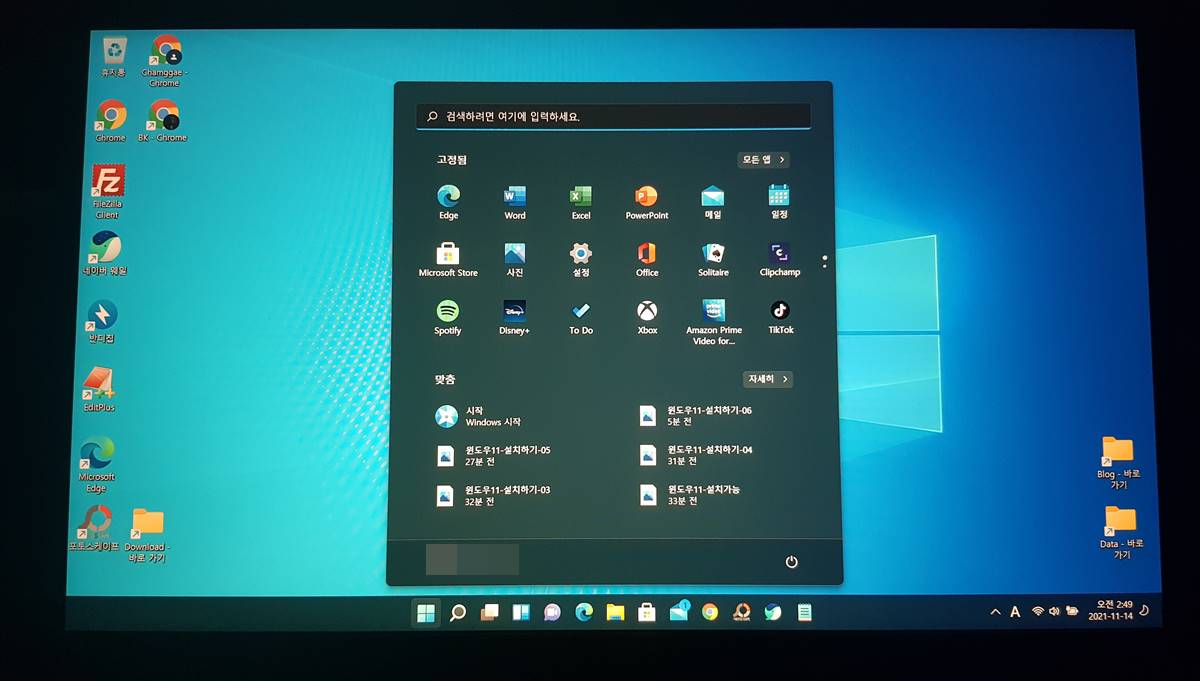Select the Chrome desktop shortcut
Viewport: 1200px width, 681px height.
click(x=110, y=120)
